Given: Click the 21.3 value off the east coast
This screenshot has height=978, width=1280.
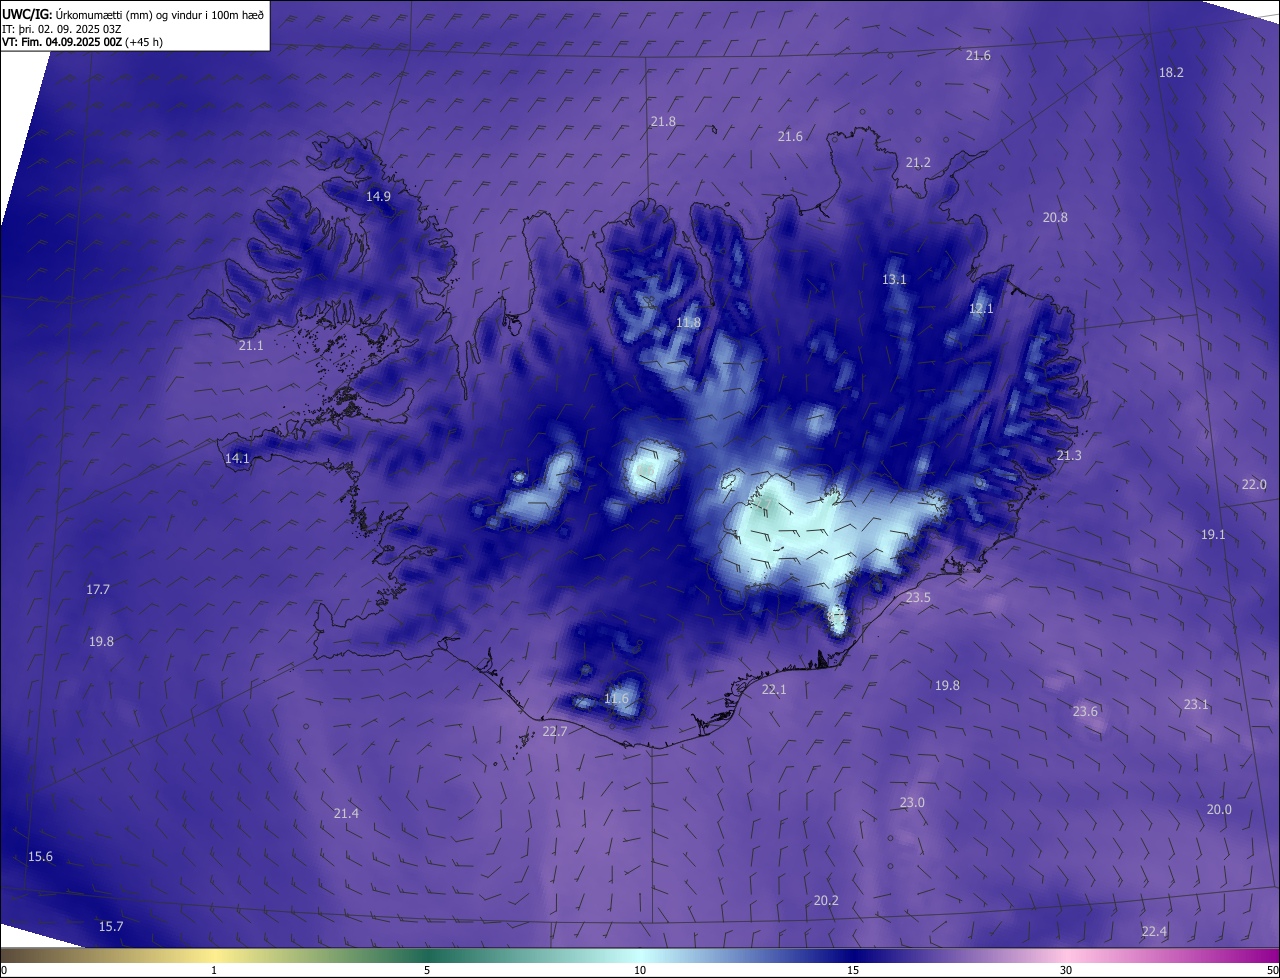Looking at the screenshot, I should pyautogui.click(x=1069, y=455).
